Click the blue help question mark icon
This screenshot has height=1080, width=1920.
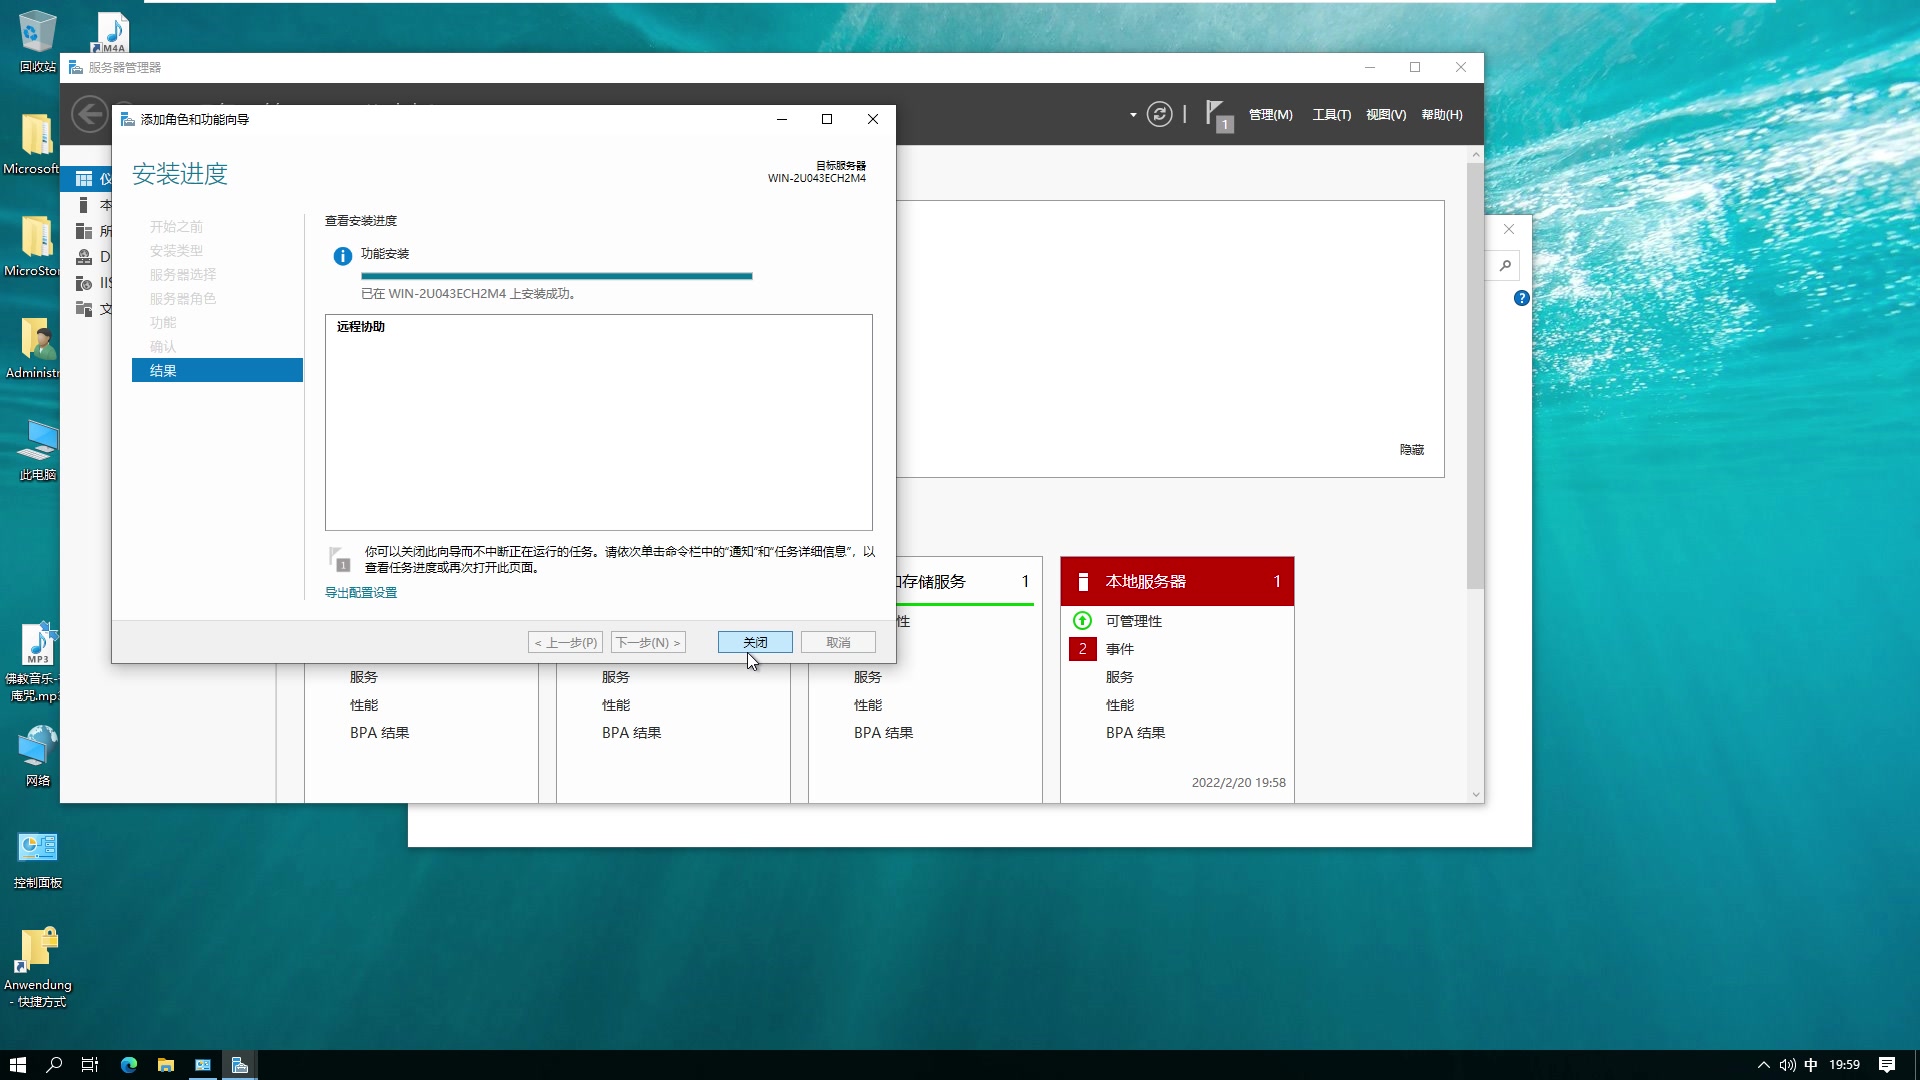1521,298
